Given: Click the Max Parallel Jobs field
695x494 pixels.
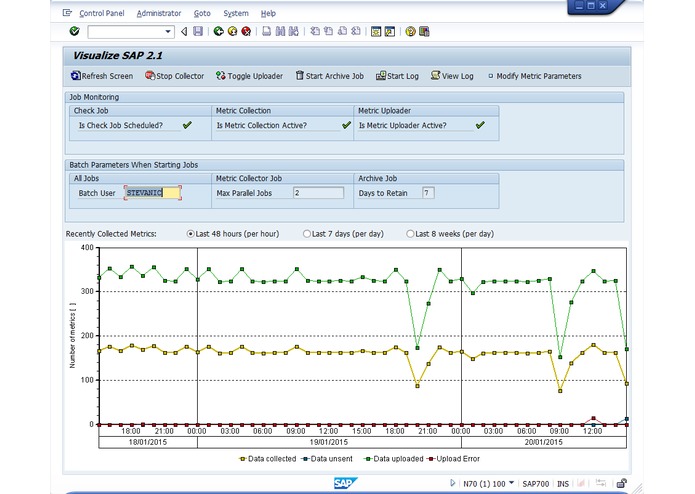Looking at the screenshot, I should click(318, 193).
